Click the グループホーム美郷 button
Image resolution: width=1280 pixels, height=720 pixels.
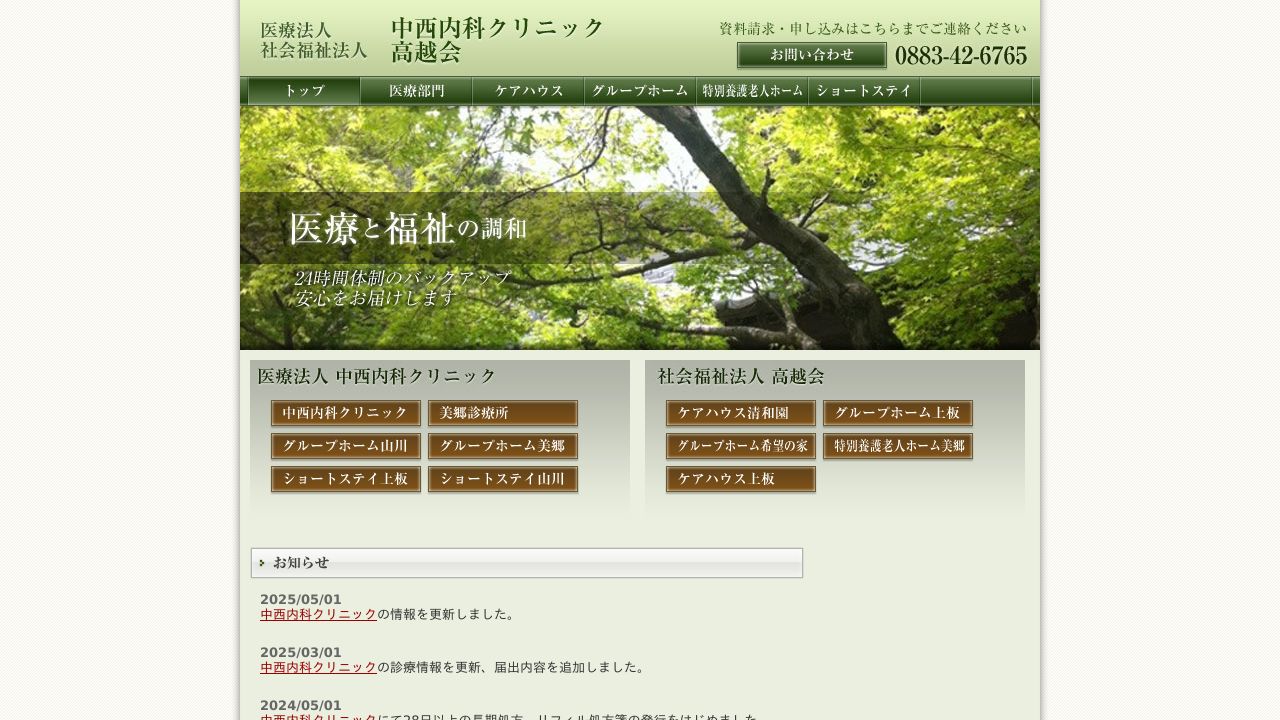[503, 446]
